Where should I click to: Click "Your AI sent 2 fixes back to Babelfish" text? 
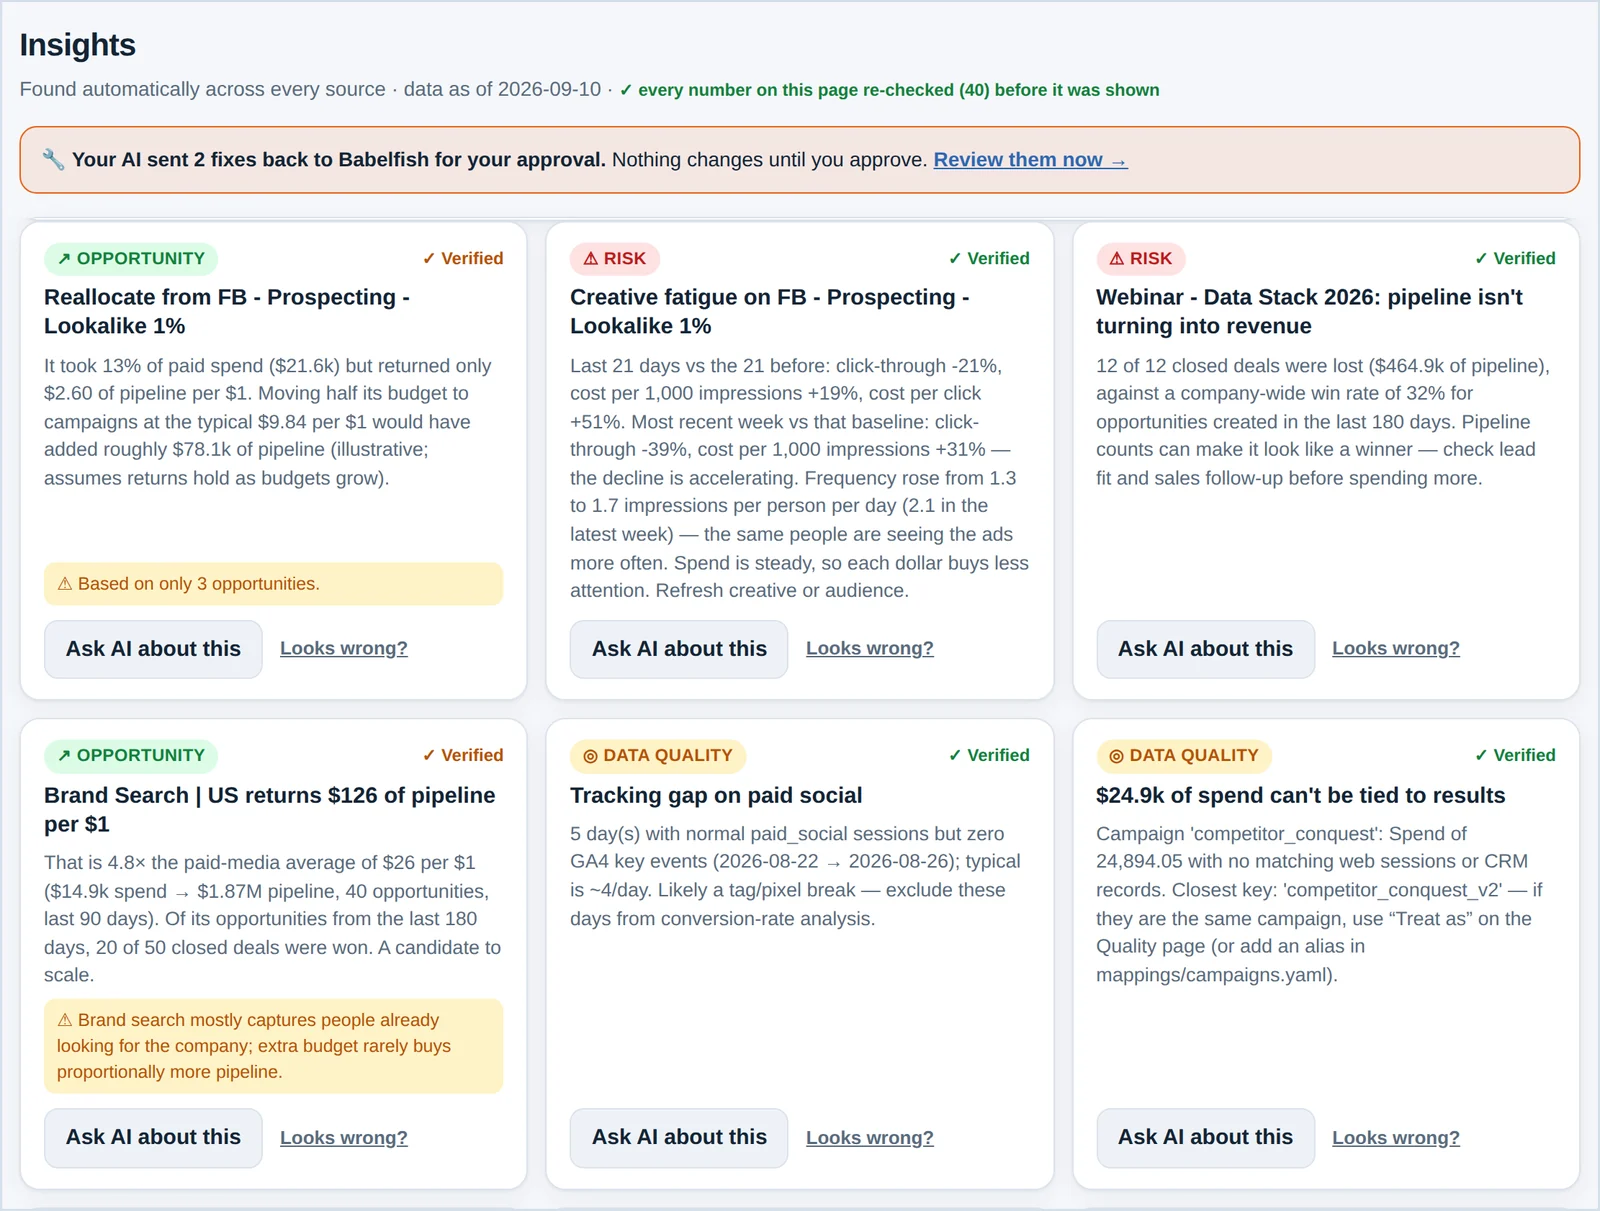[x=339, y=160]
